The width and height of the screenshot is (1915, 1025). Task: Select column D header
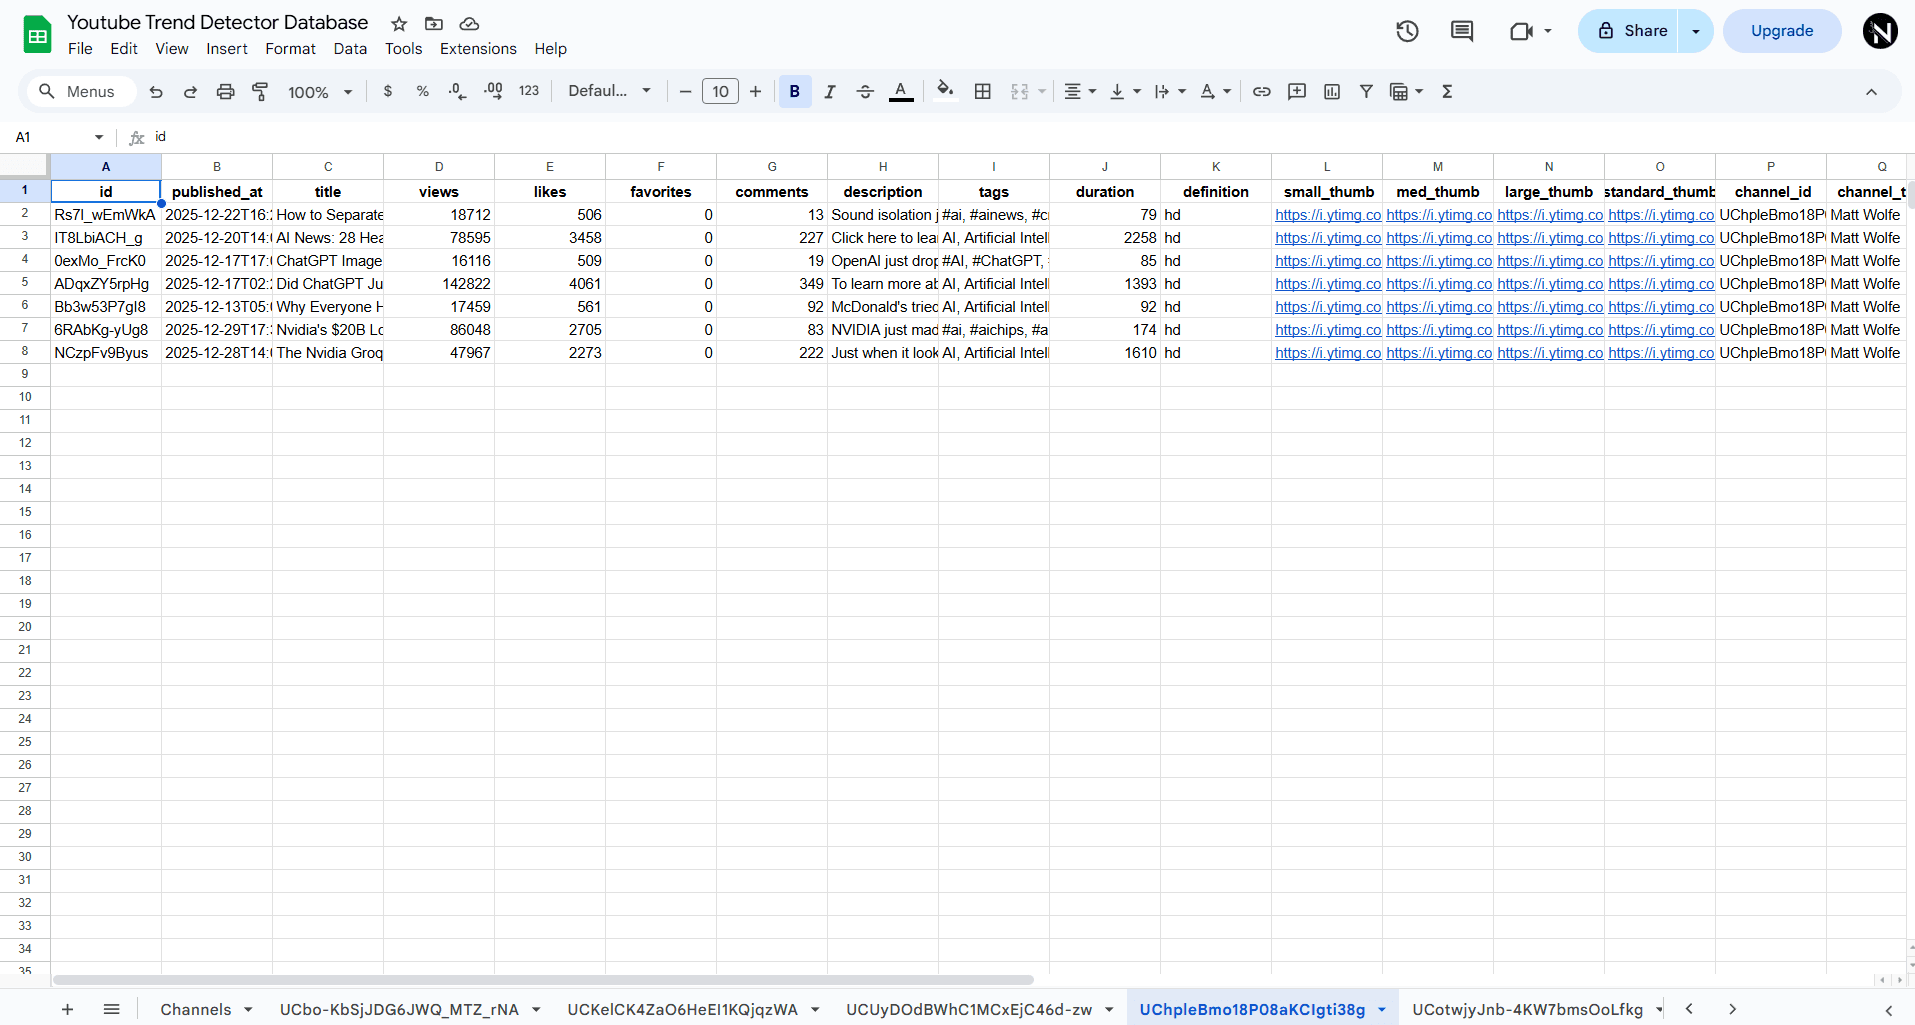point(439,166)
